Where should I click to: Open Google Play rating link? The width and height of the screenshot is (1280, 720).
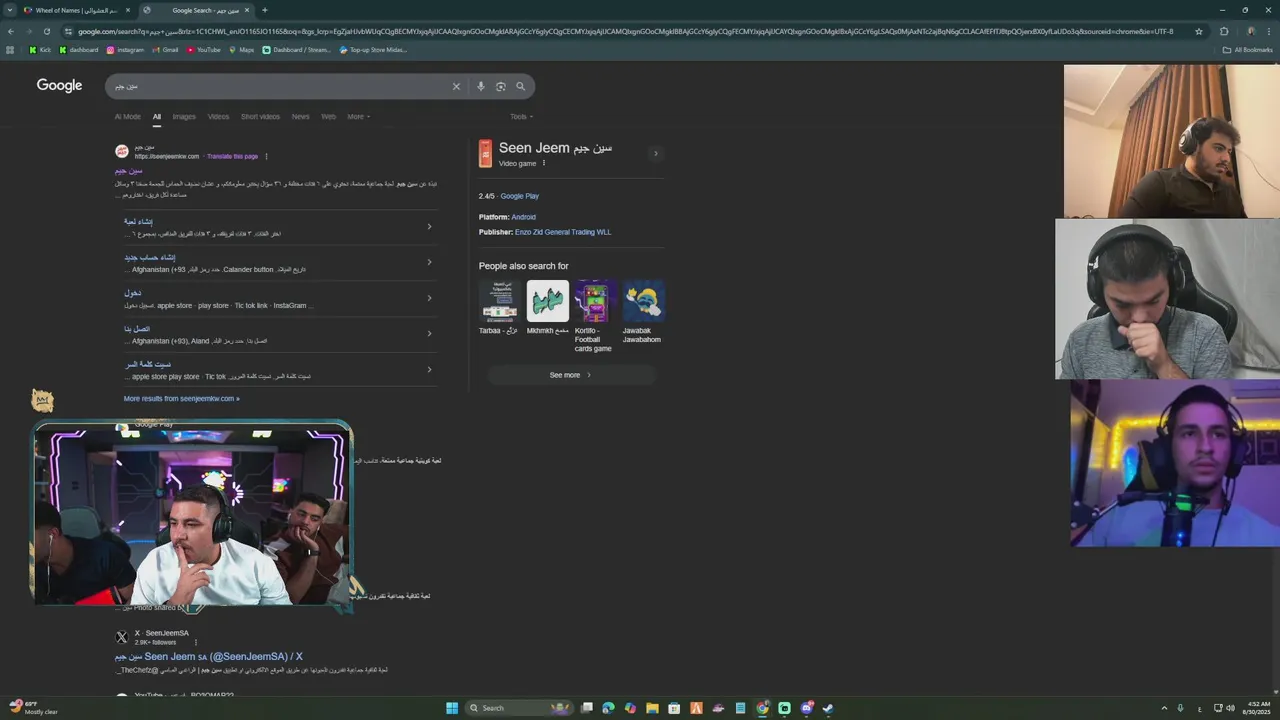pos(519,196)
